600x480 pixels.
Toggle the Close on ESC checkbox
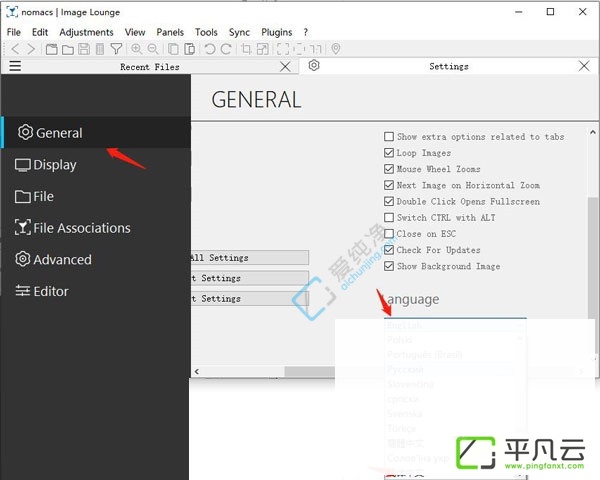[x=389, y=234]
